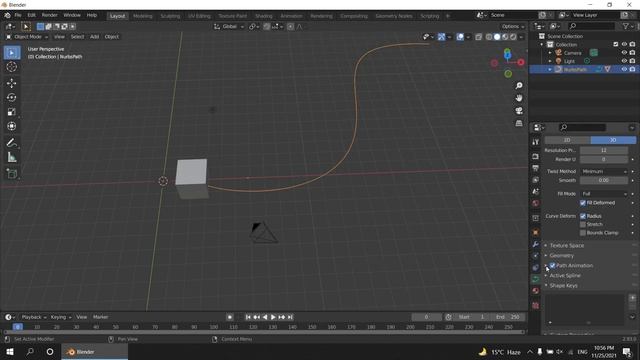Open Output properties printer icon
640x360 pixels.
pyautogui.click(x=536, y=168)
